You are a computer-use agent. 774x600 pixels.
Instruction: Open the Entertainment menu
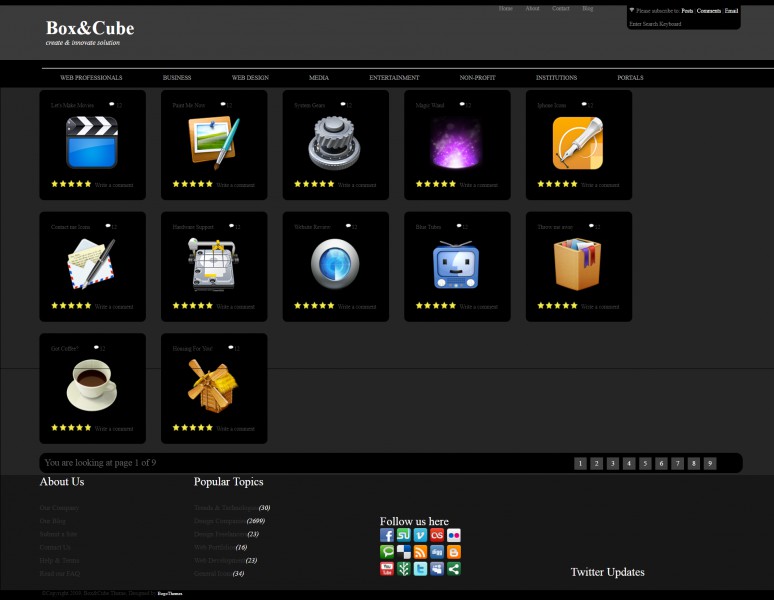pos(394,77)
